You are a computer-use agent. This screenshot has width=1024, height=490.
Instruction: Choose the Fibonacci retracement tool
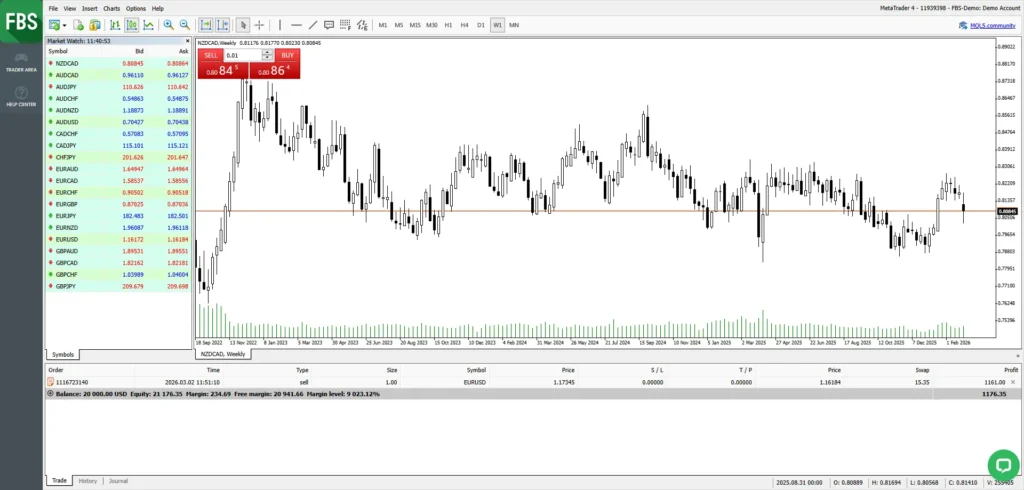345,25
